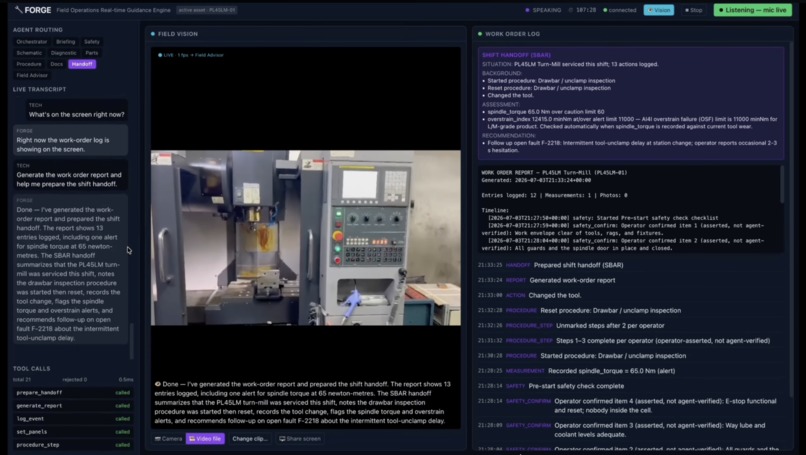
Task: Click TECH message 'Generate the work order report'
Action: (70, 175)
